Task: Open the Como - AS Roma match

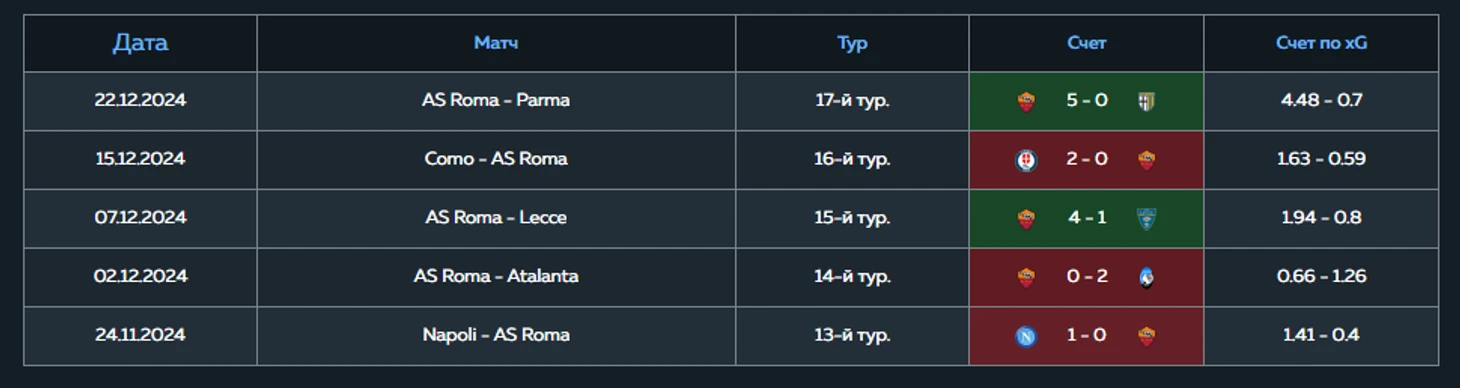Action: tap(496, 159)
